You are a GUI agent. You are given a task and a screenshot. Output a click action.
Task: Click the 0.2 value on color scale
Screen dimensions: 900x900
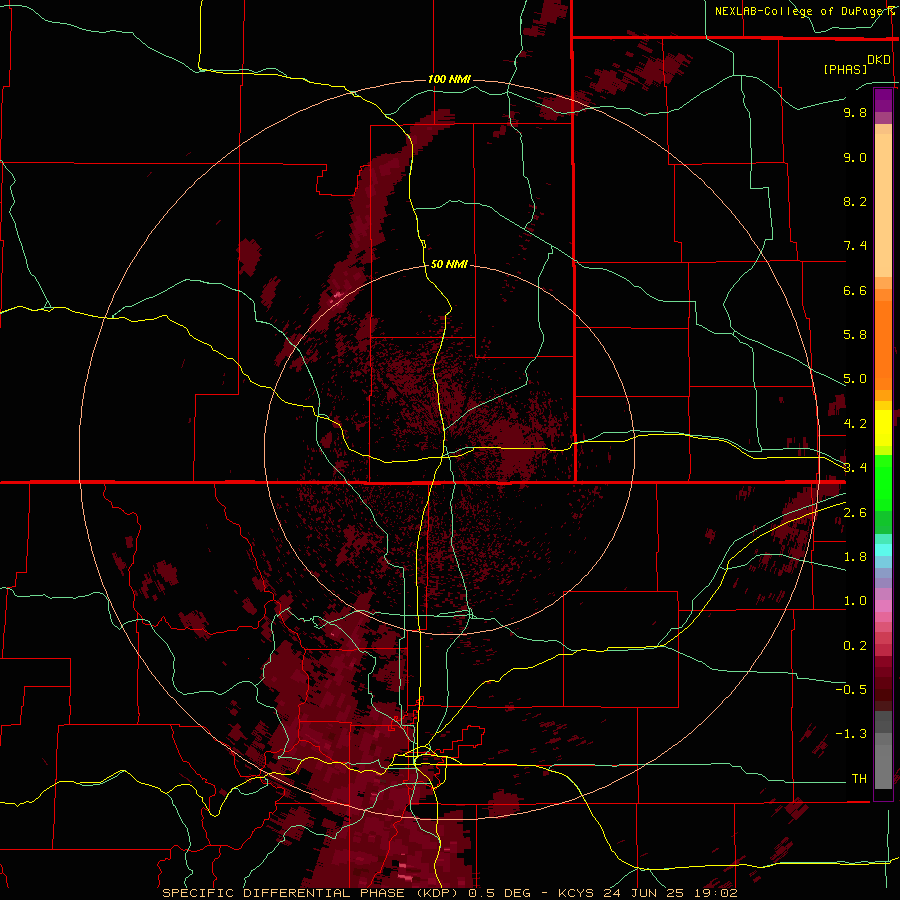pos(855,646)
